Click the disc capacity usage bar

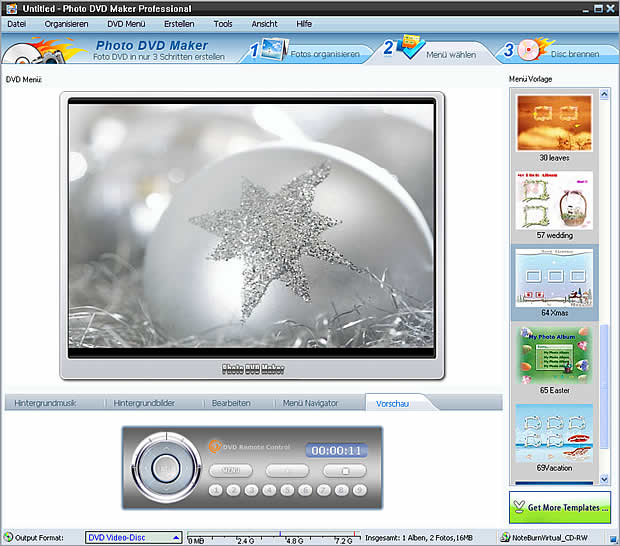point(274,538)
